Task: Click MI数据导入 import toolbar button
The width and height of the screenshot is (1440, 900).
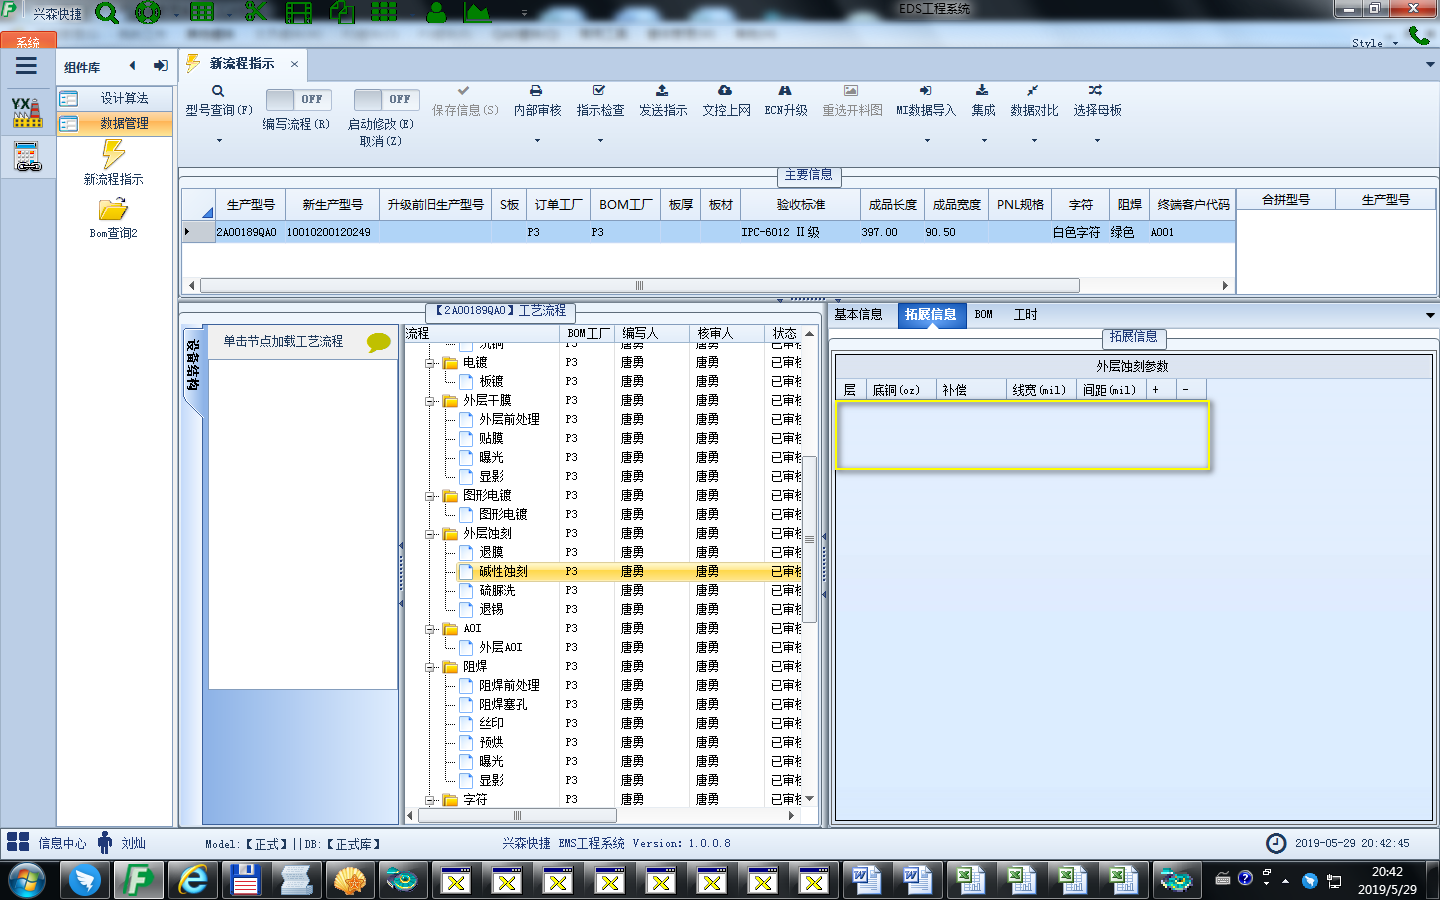Action: (926, 101)
